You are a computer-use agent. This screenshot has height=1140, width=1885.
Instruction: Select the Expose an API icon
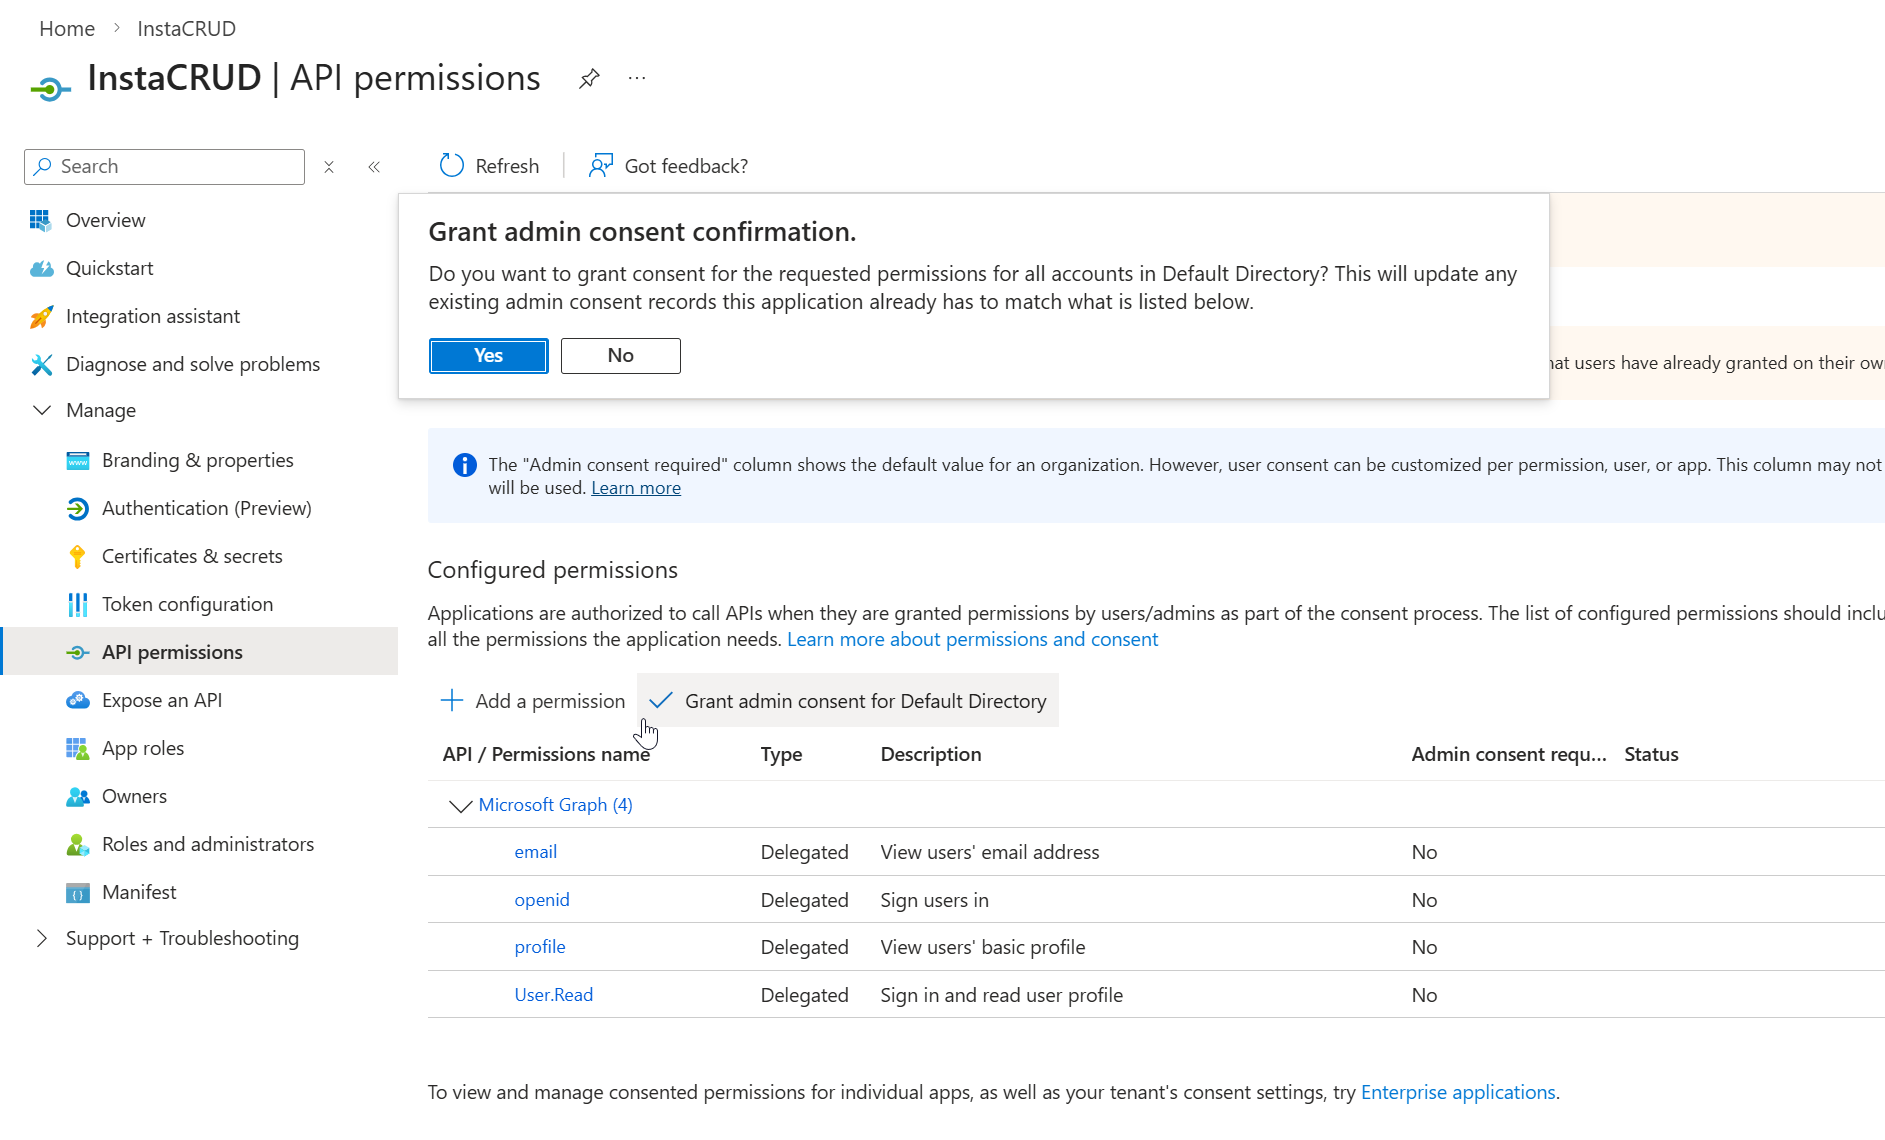tap(78, 700)
